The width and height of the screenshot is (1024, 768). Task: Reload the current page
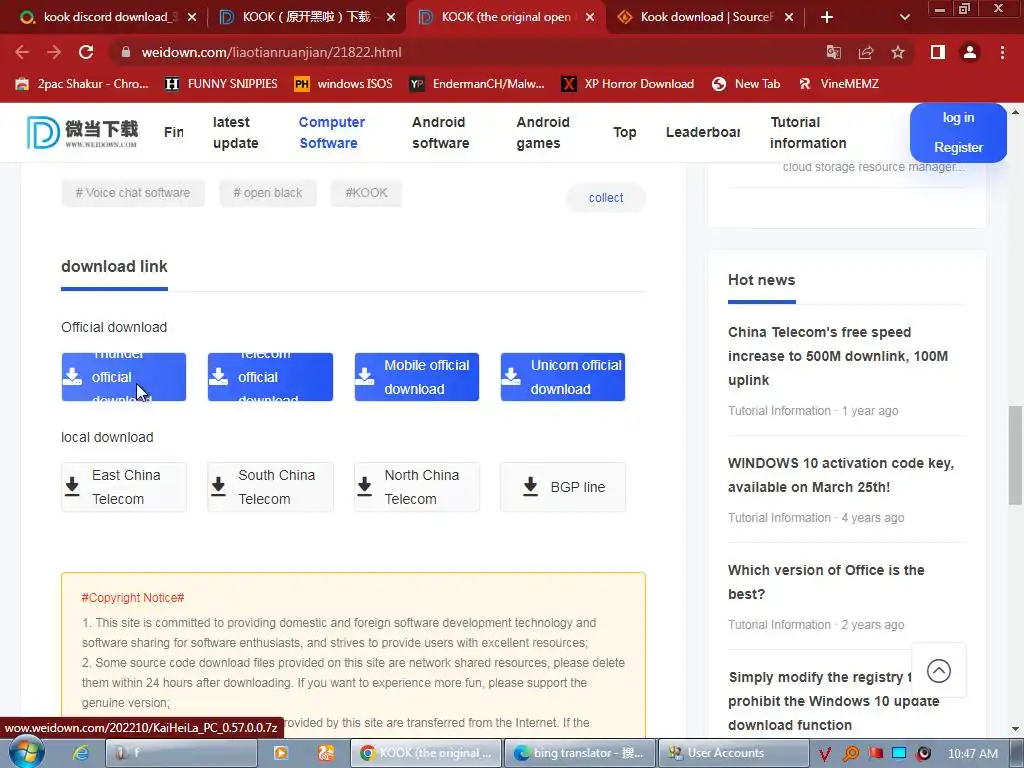coord(86,52)
